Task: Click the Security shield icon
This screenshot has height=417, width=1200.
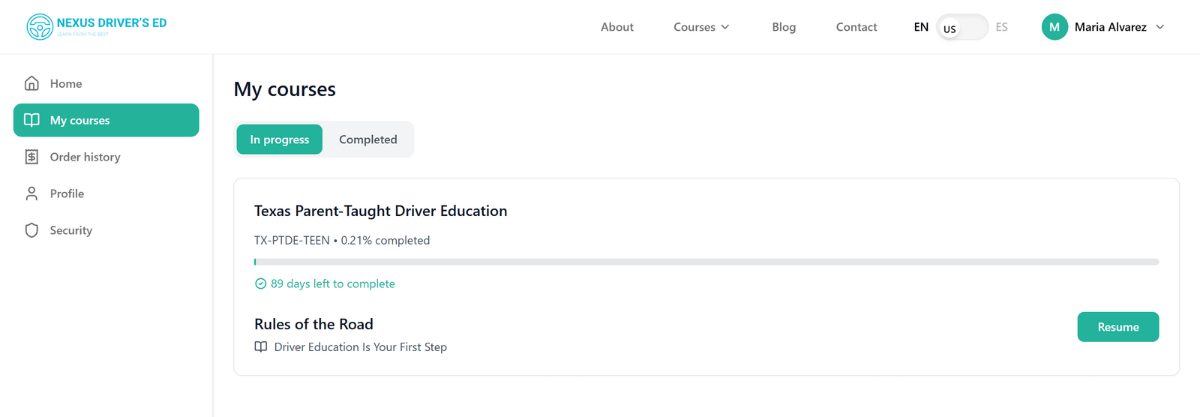Action: point(32,230)
